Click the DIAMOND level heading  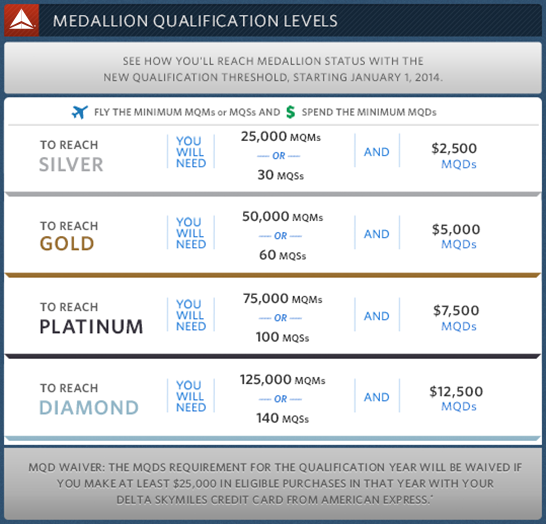tap(89, 407)
